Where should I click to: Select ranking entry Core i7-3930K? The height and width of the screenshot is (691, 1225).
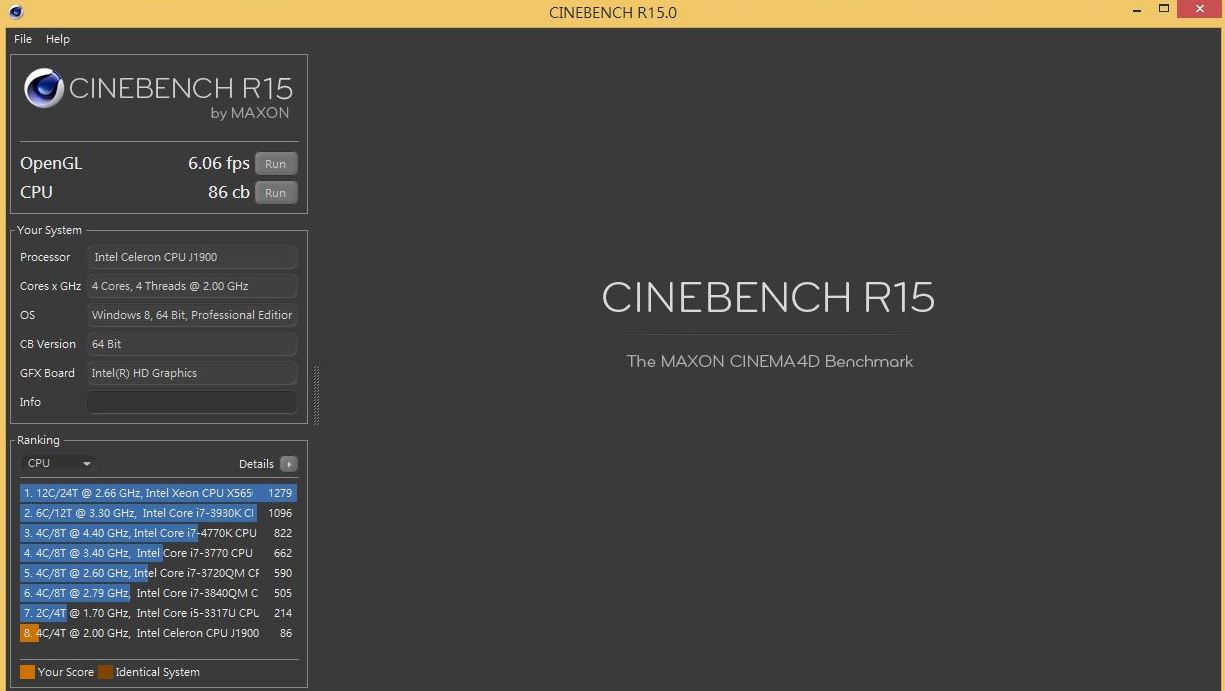tap(159, 513)
